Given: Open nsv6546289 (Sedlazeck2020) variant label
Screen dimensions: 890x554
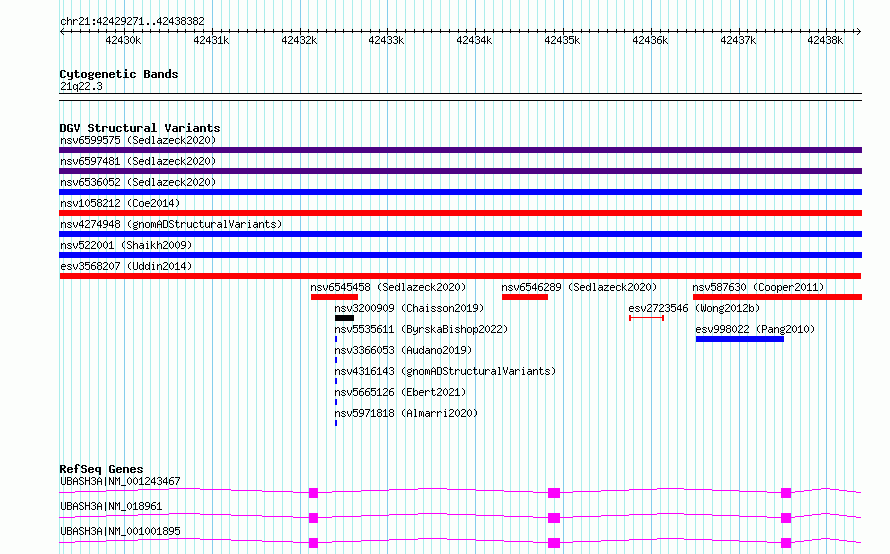Looking at the screenshot, I should [x=579, y=287].
